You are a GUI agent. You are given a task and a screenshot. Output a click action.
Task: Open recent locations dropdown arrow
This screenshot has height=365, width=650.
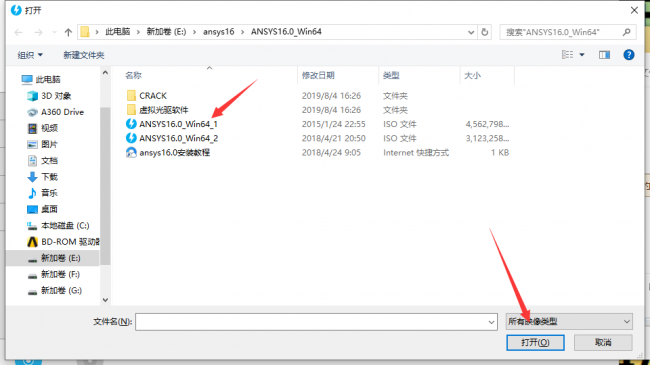(x=54, y=32)
